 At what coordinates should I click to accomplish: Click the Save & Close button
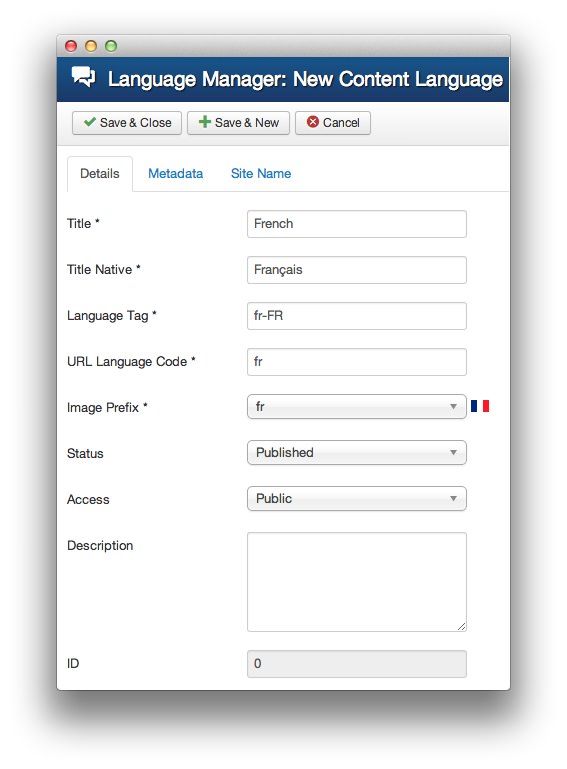click(x=127, y=123)
